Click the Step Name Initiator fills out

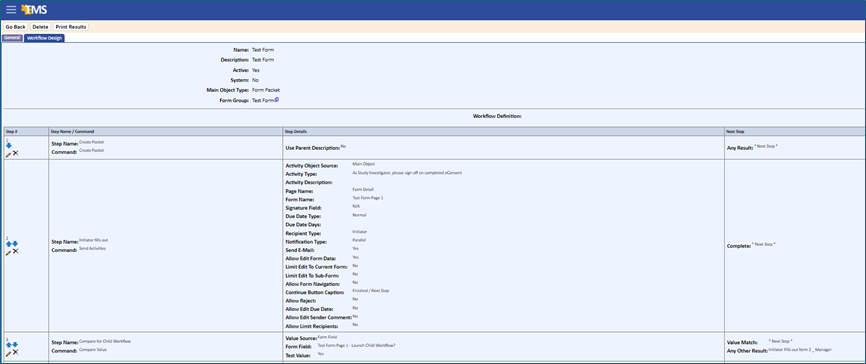tap(93, 240)
